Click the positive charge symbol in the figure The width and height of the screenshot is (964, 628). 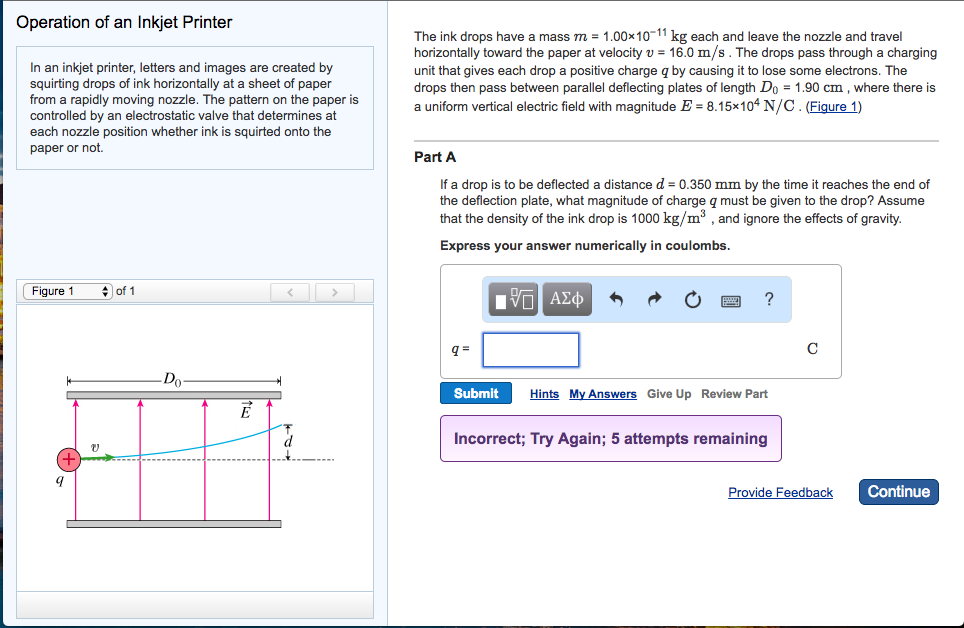click(x=67, y=459)
